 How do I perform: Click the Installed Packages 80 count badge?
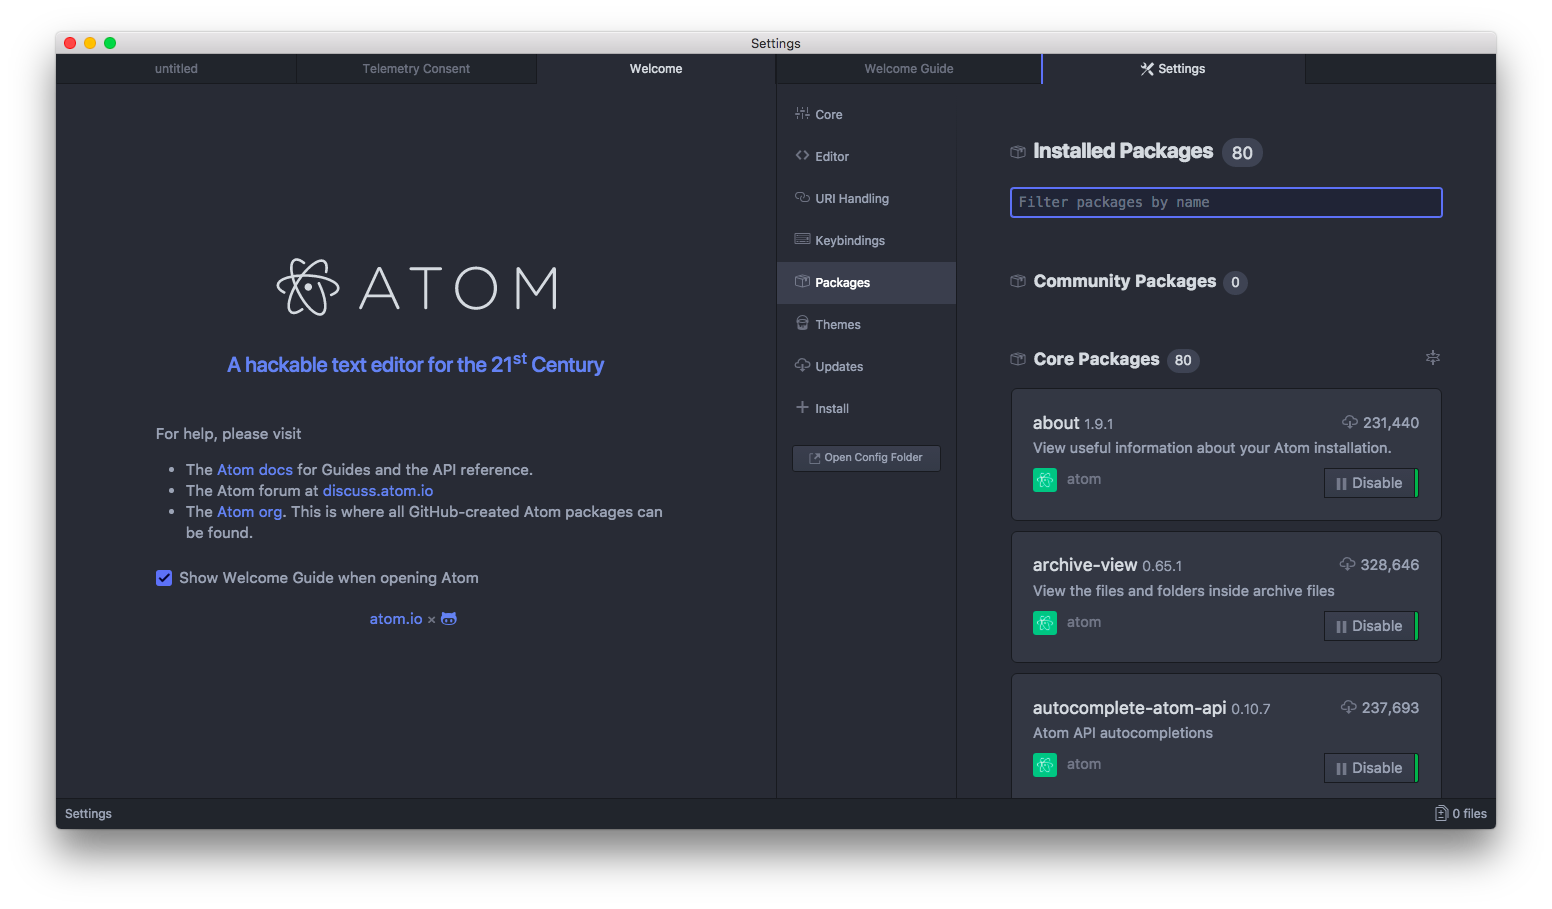pyautogui.click(x=1242, y=153)
